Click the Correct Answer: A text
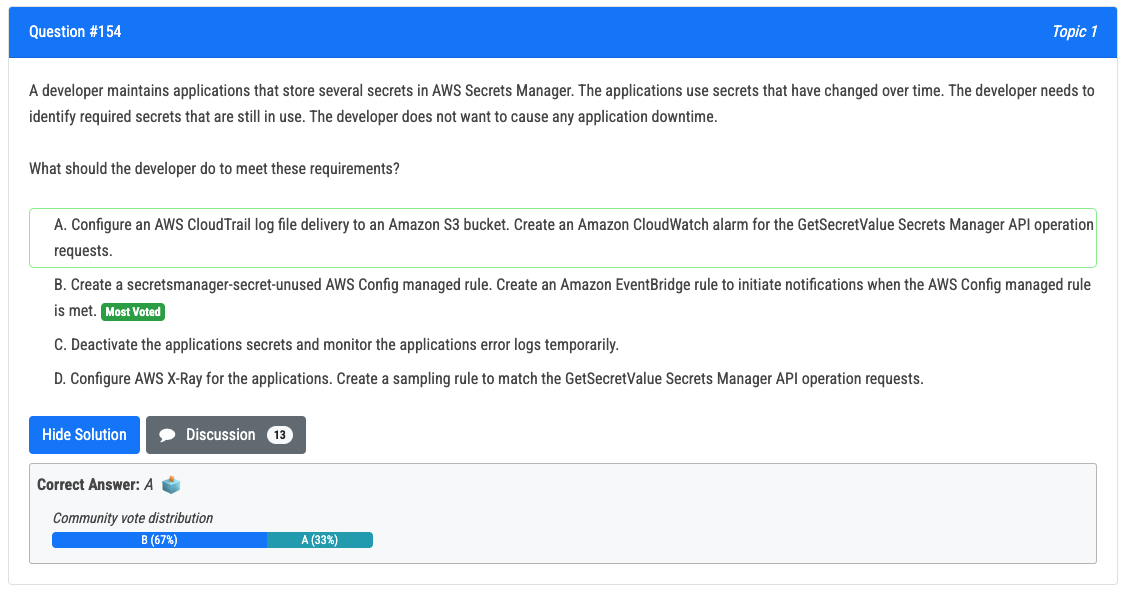 95,485
